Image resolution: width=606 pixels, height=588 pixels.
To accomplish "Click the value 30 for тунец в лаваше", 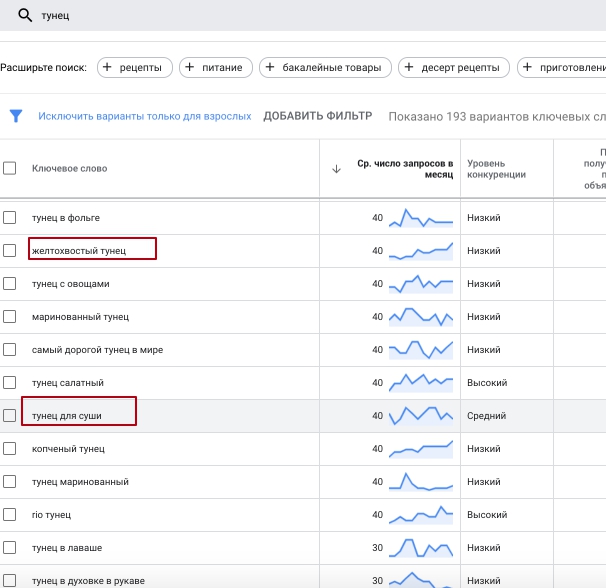I will point(378,548).
